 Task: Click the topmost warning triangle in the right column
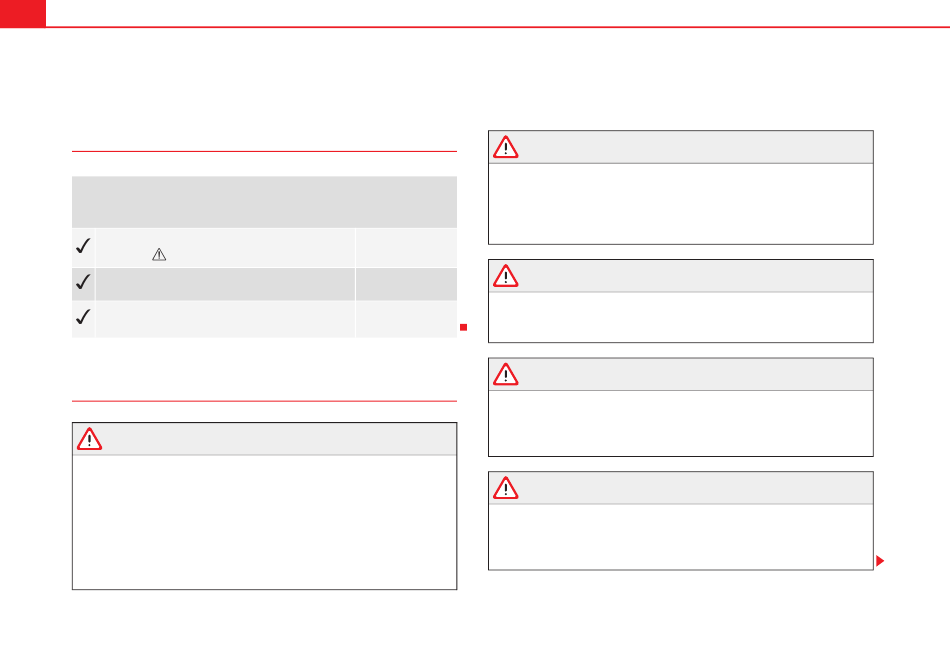click(506, 148)
